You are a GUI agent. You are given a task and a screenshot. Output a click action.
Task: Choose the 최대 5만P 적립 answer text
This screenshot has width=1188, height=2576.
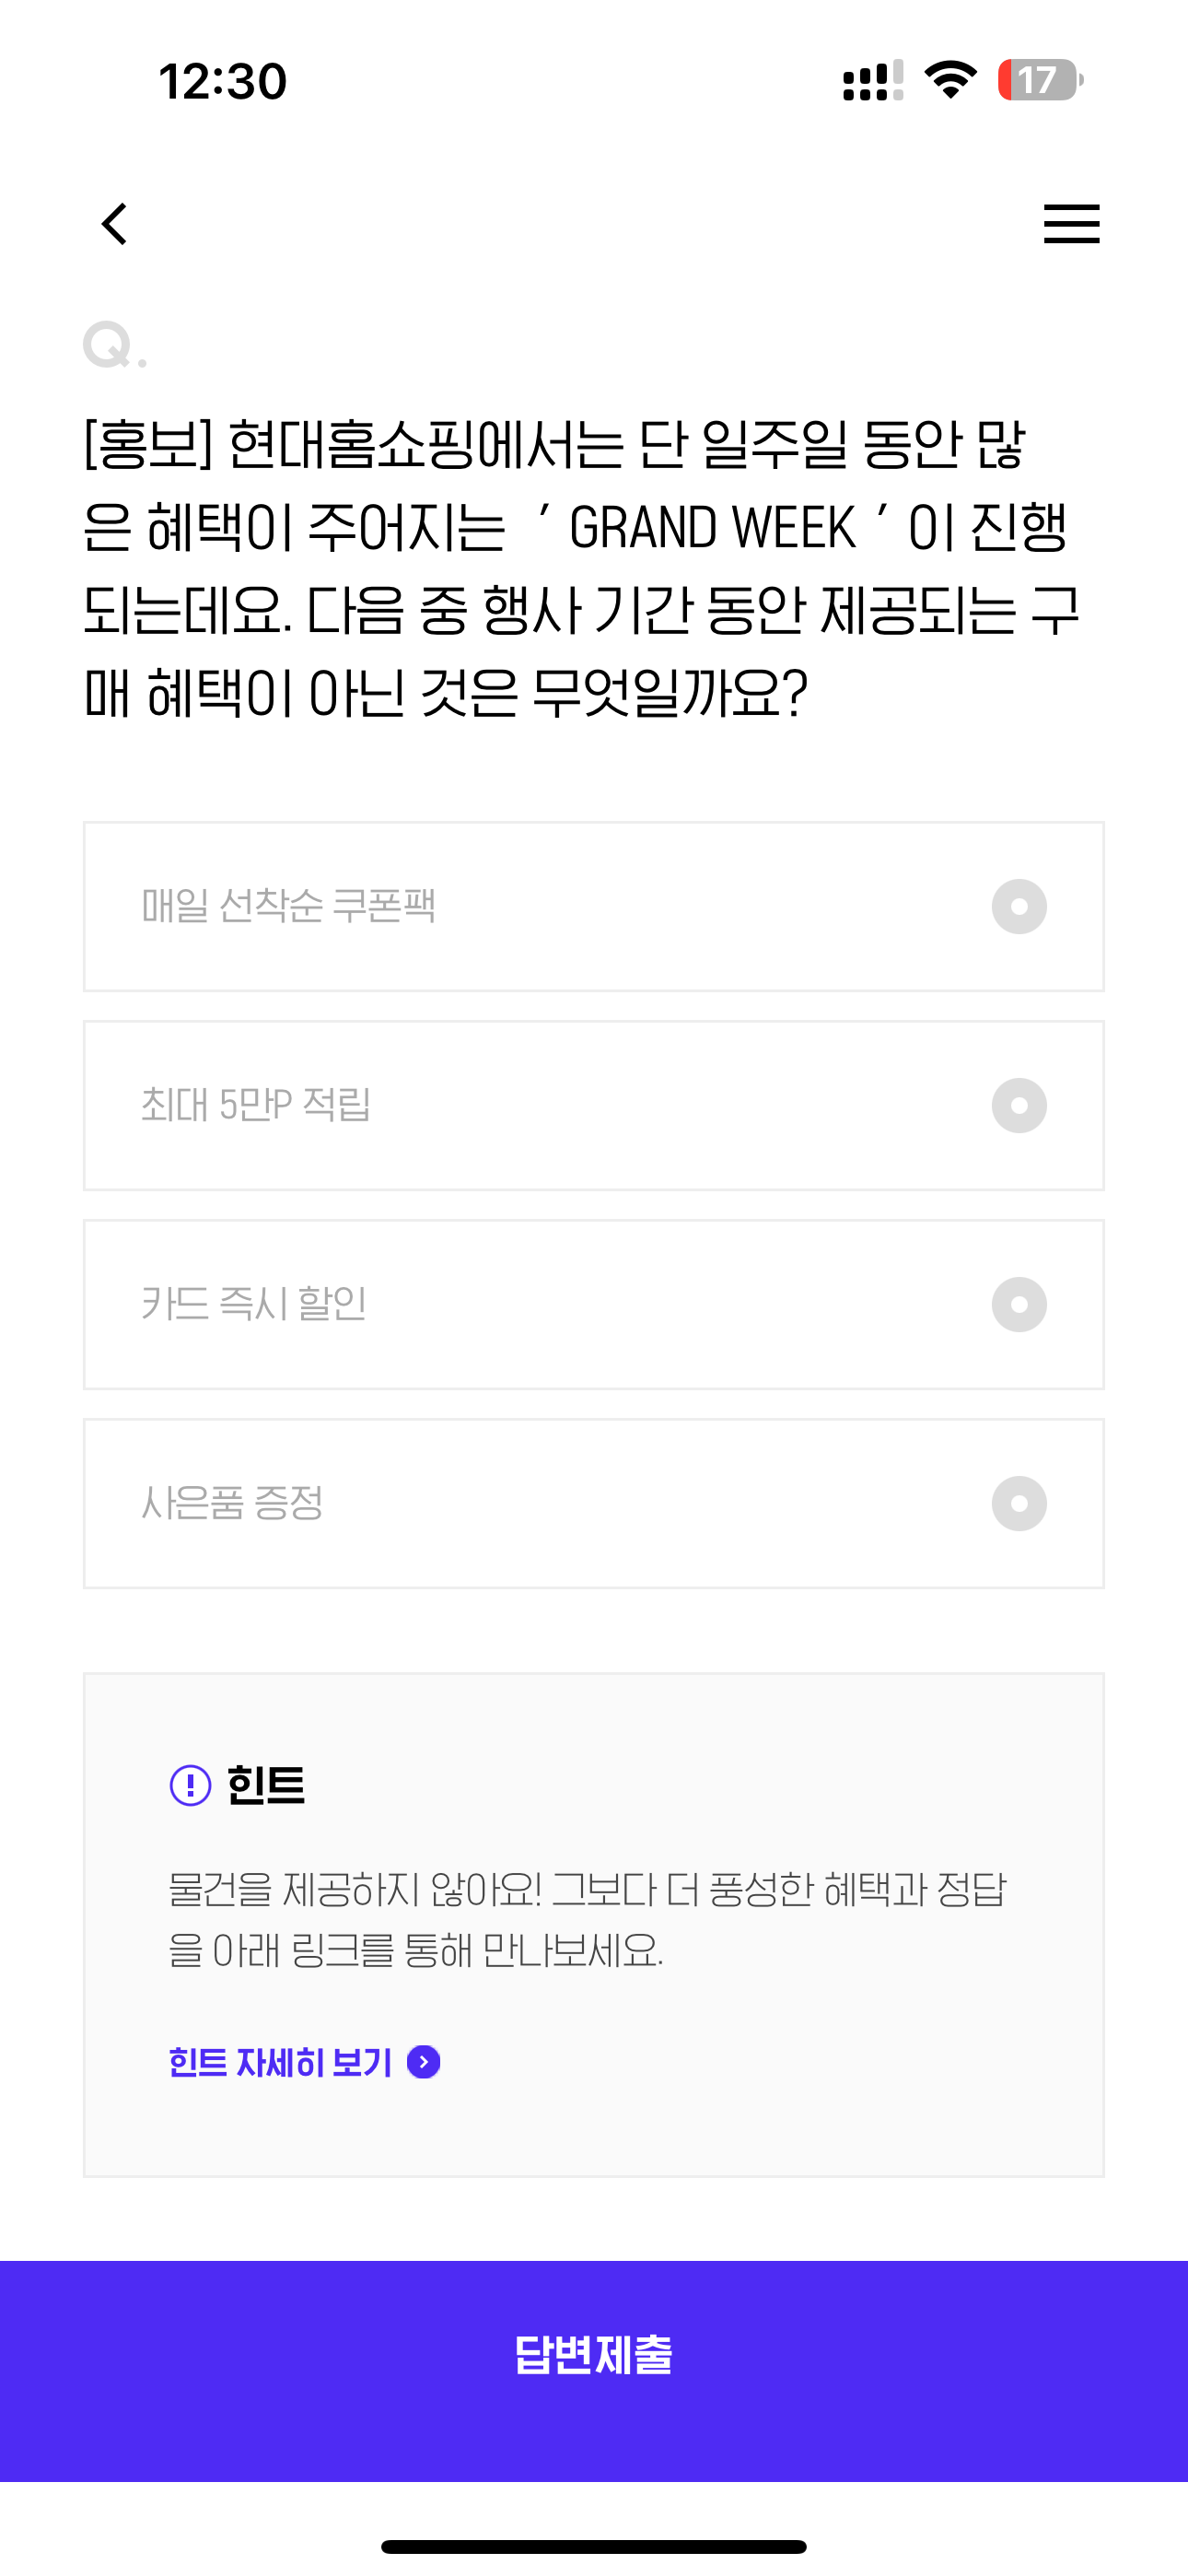pos(256,1105)
